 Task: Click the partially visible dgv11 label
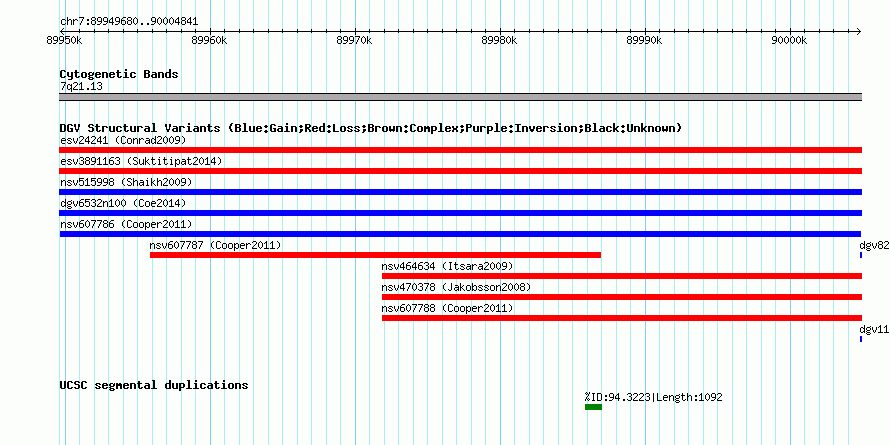click(874, 329)
